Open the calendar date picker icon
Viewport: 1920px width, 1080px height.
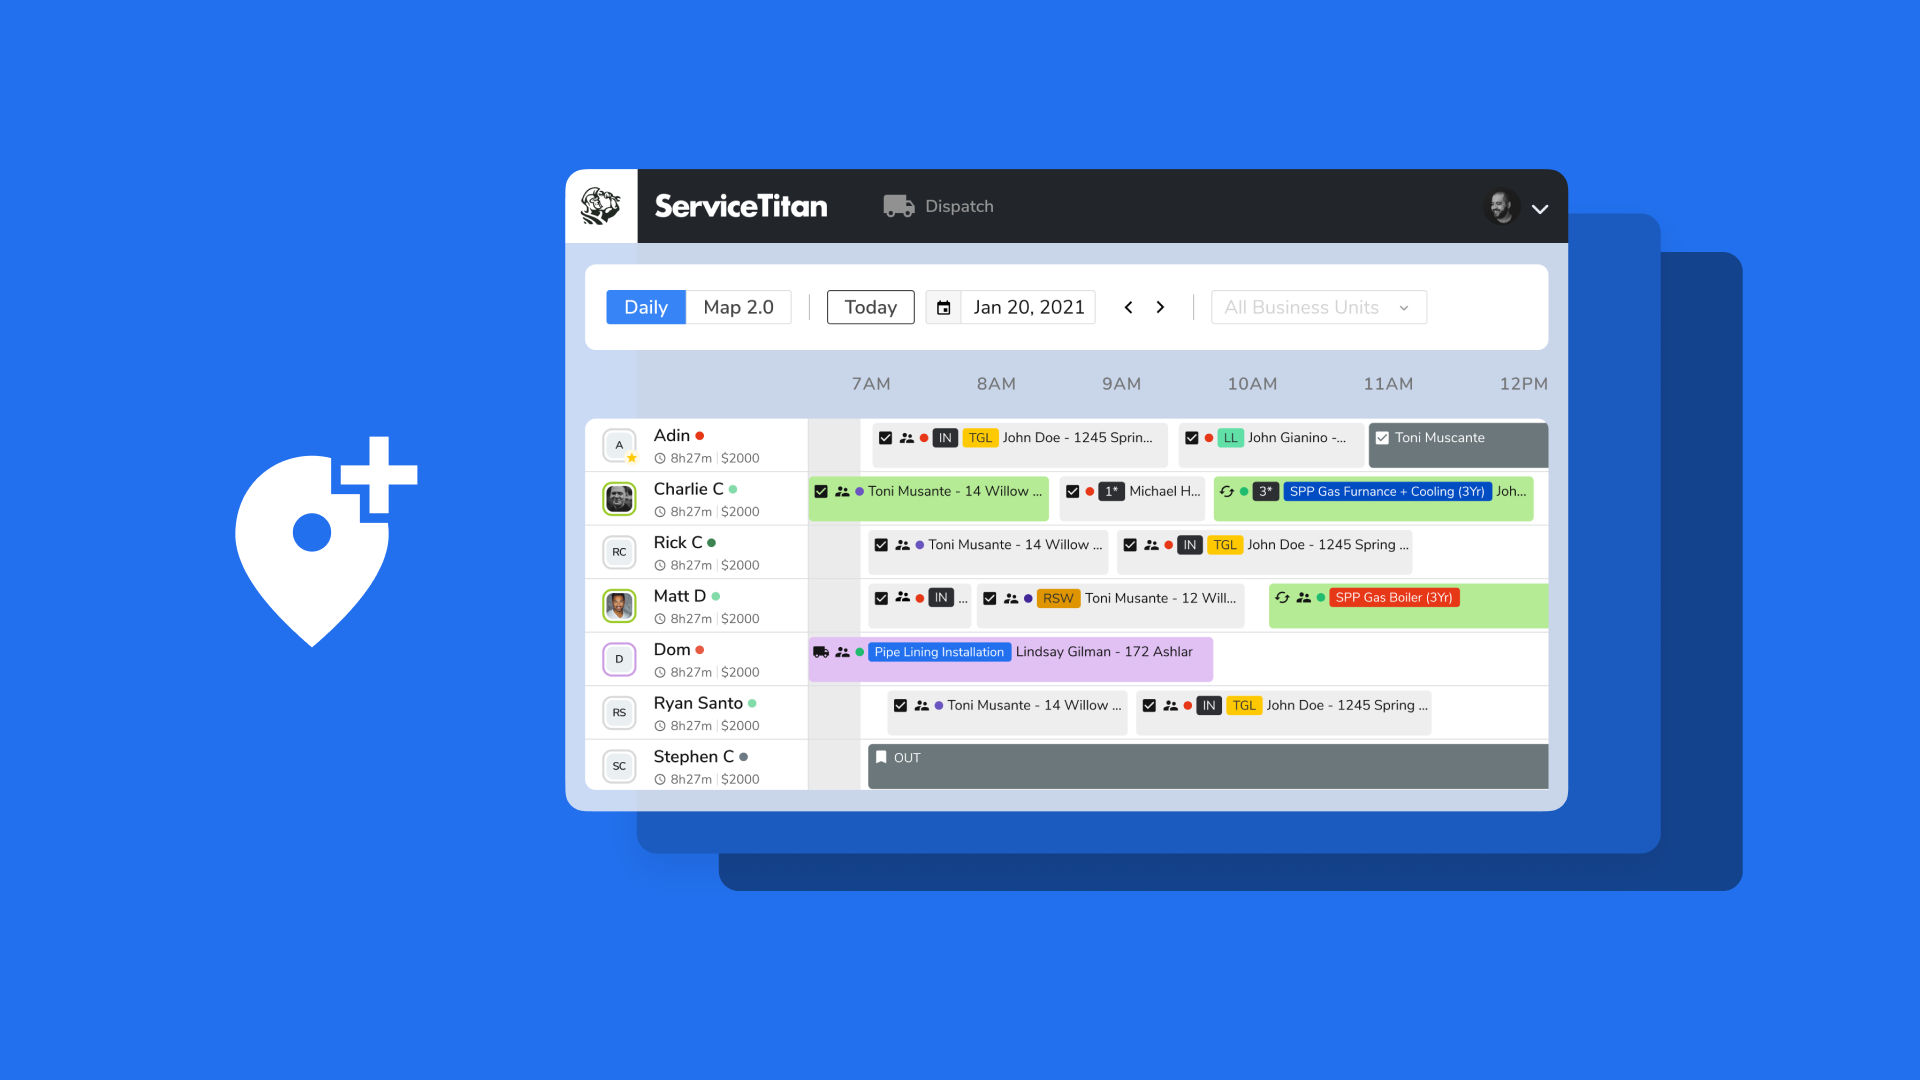point(943,308)
